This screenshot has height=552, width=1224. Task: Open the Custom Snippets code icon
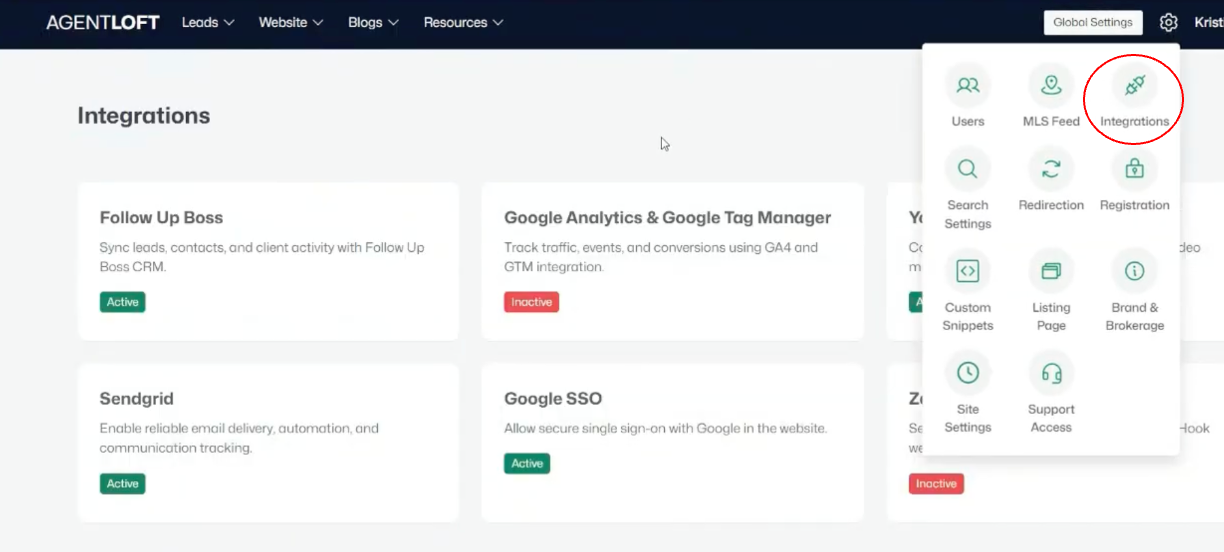(967, 271)
